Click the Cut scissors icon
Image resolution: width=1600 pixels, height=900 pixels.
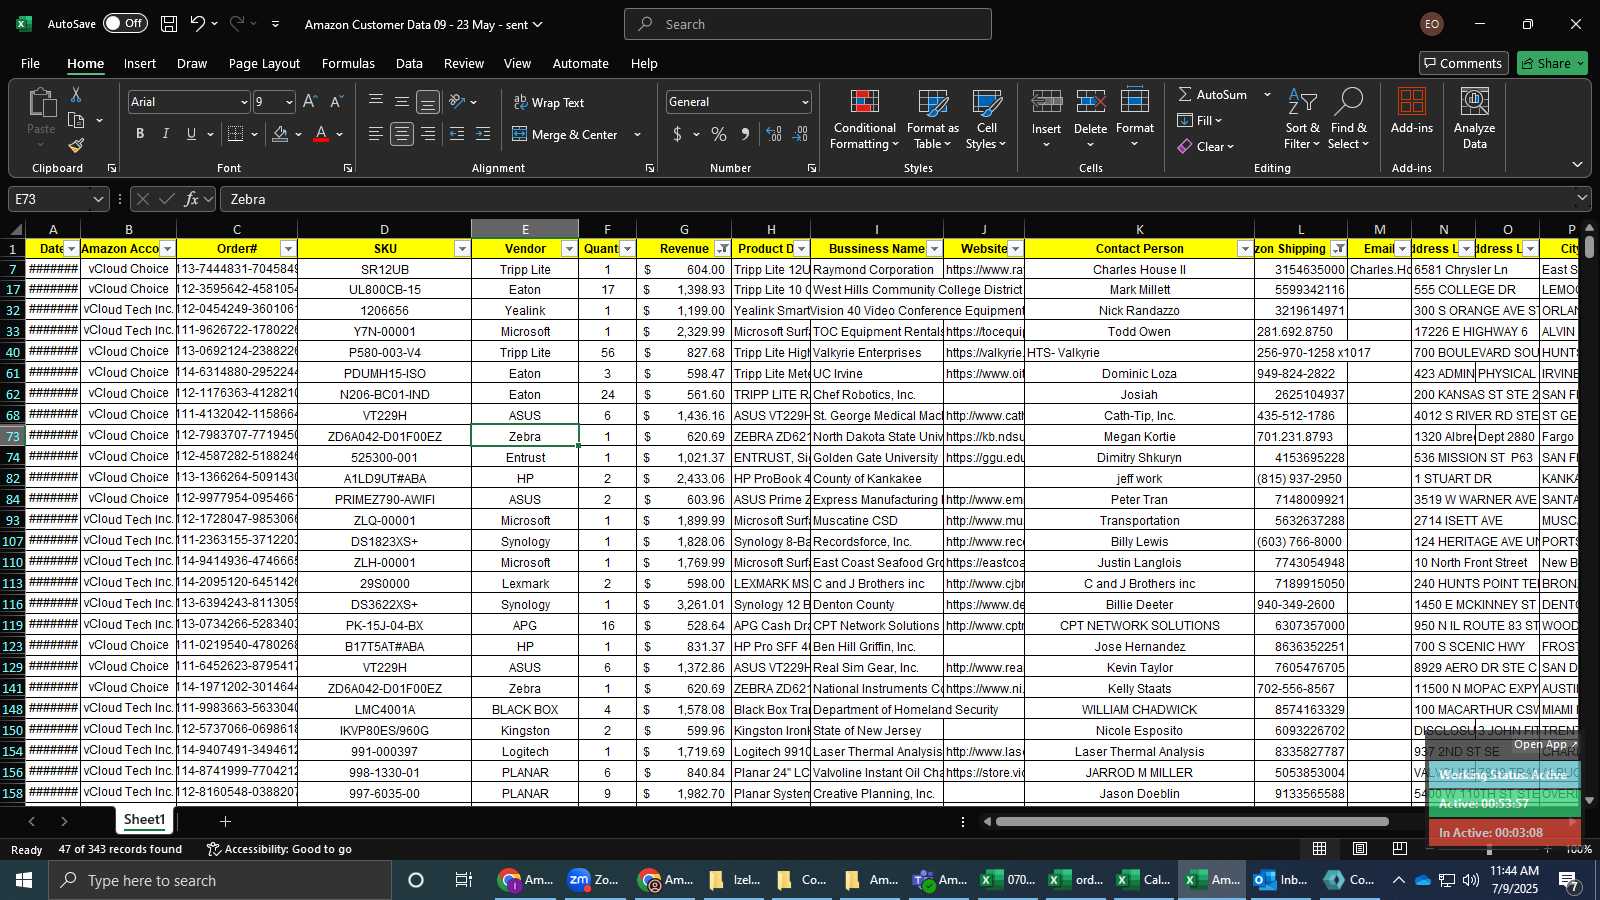76,95
